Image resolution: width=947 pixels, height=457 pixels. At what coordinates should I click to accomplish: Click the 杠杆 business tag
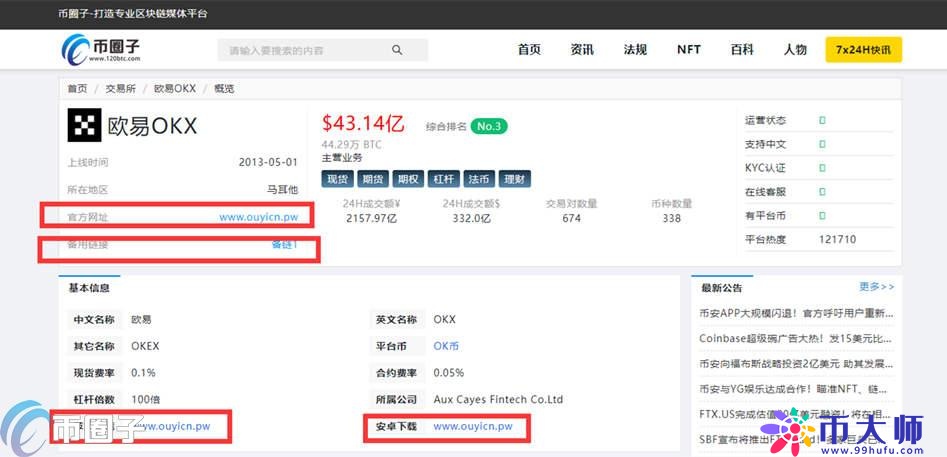445,179
